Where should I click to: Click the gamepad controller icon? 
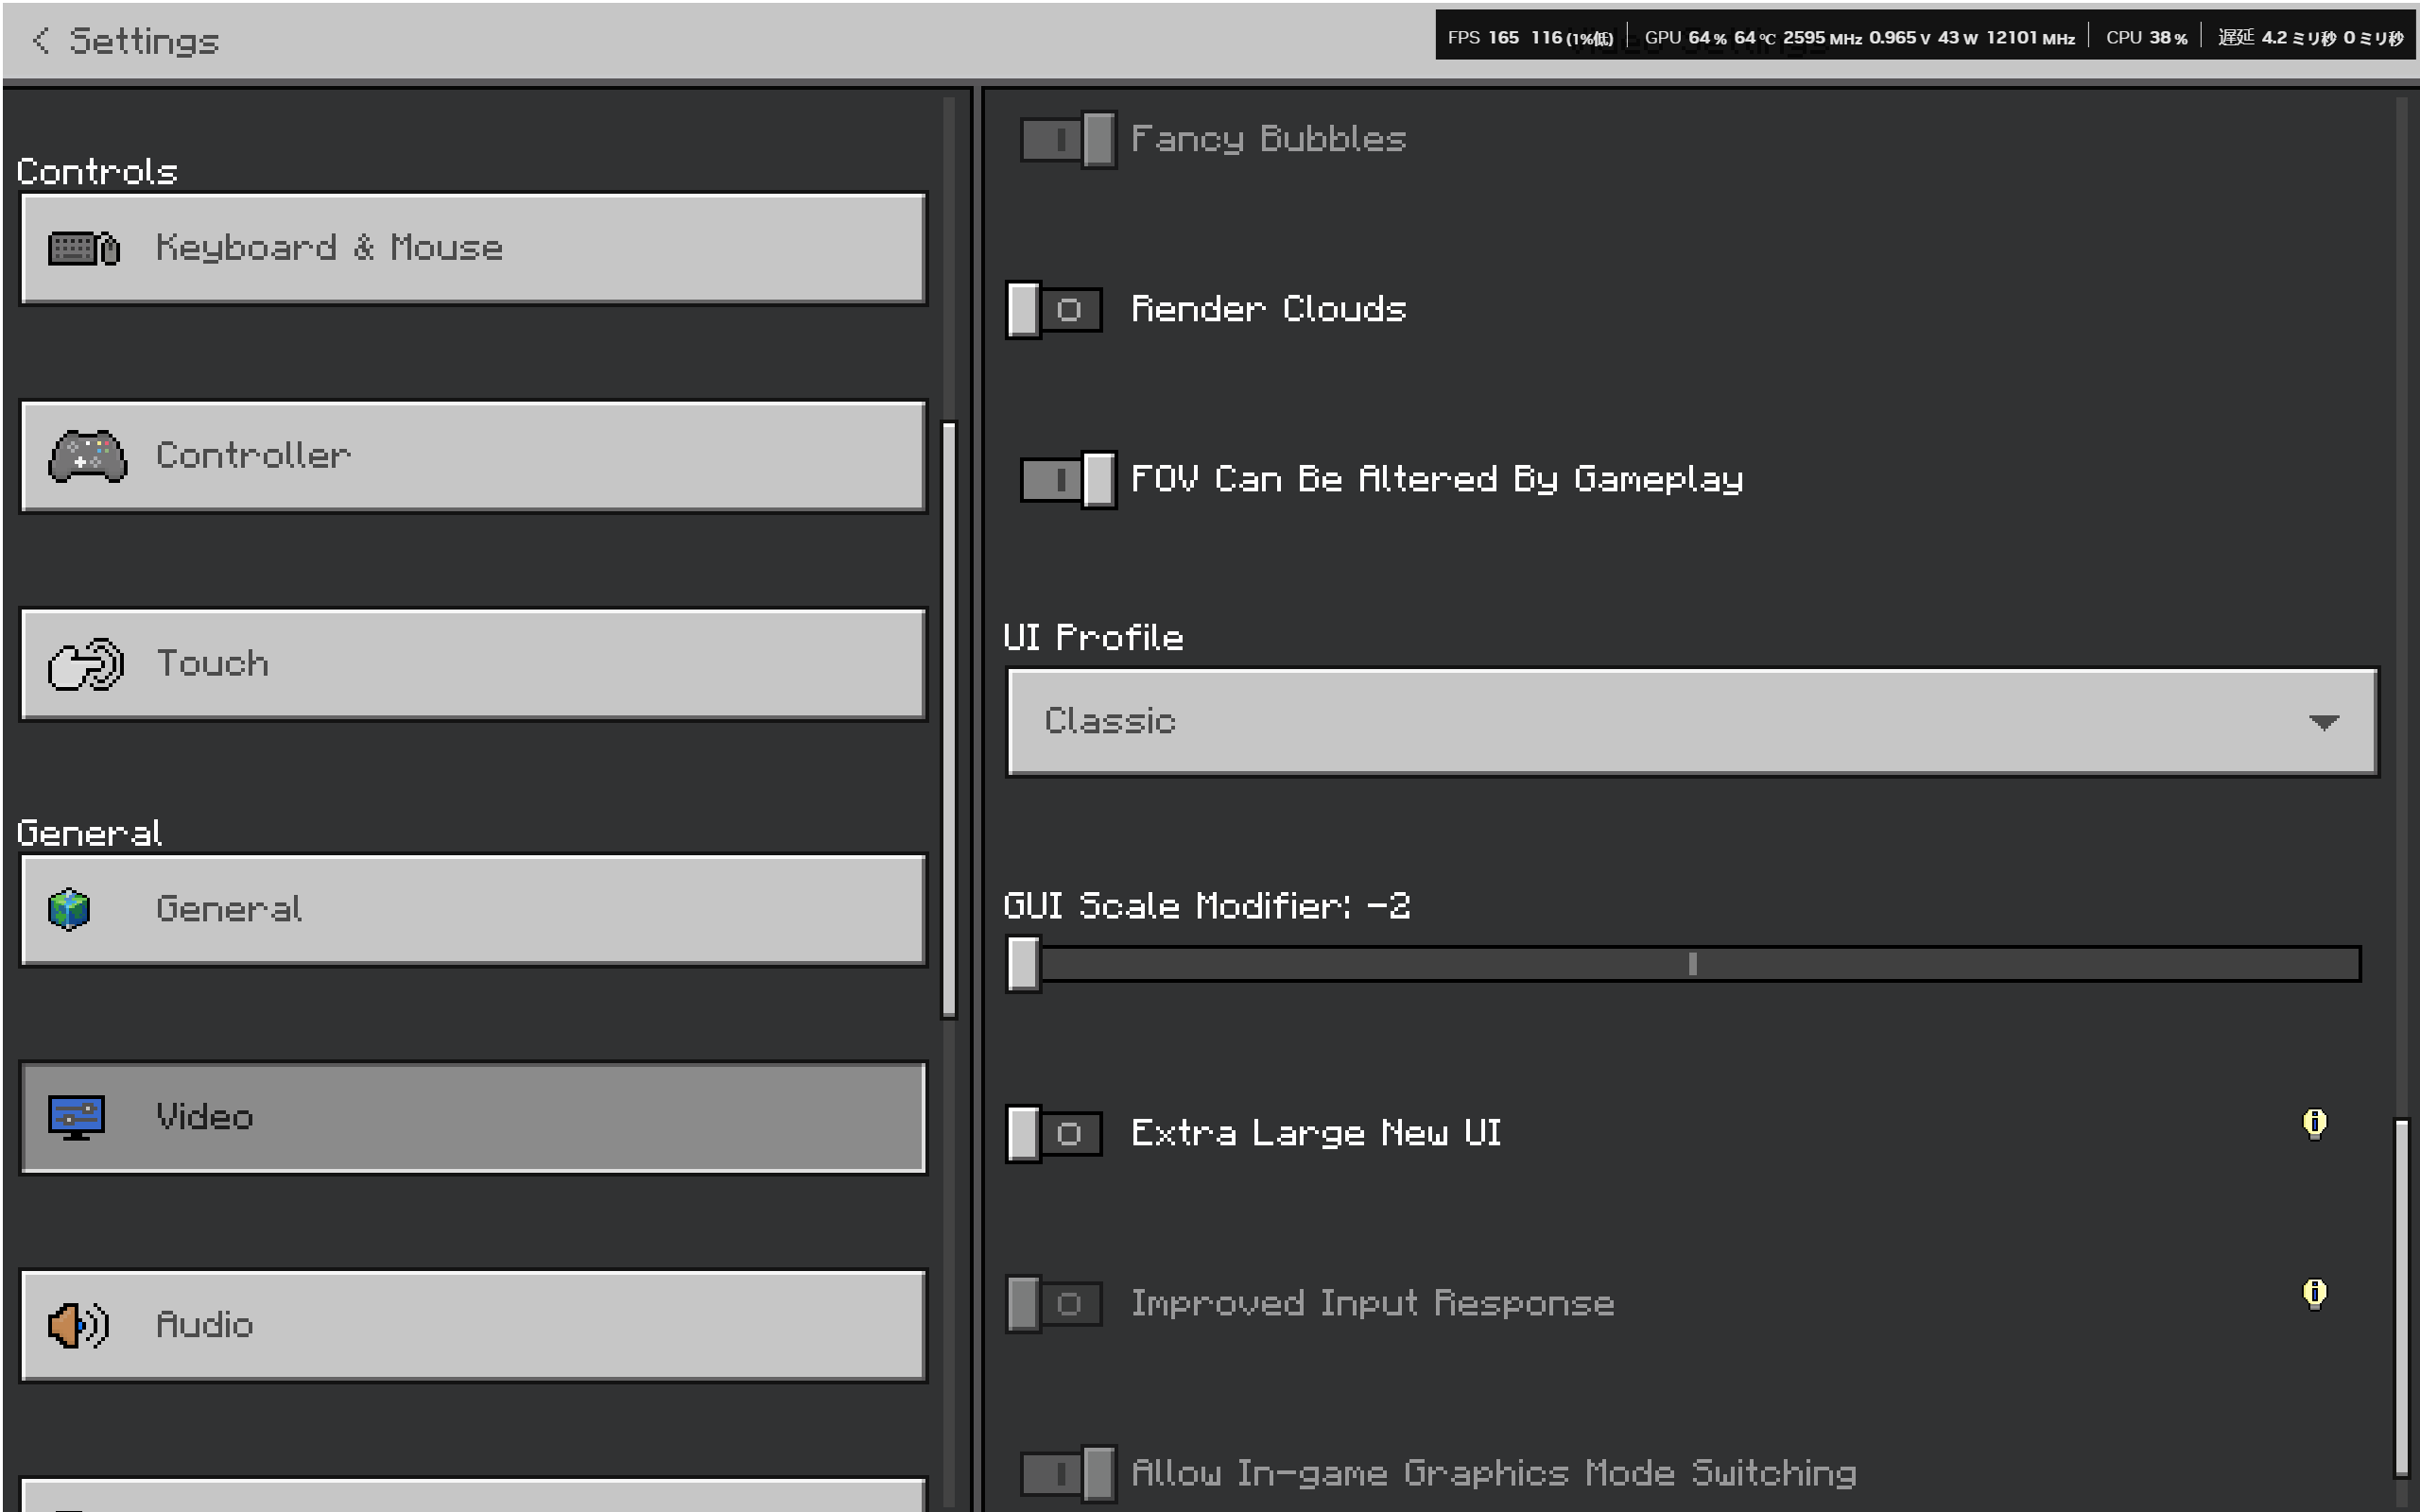click(x=87, y=456)
